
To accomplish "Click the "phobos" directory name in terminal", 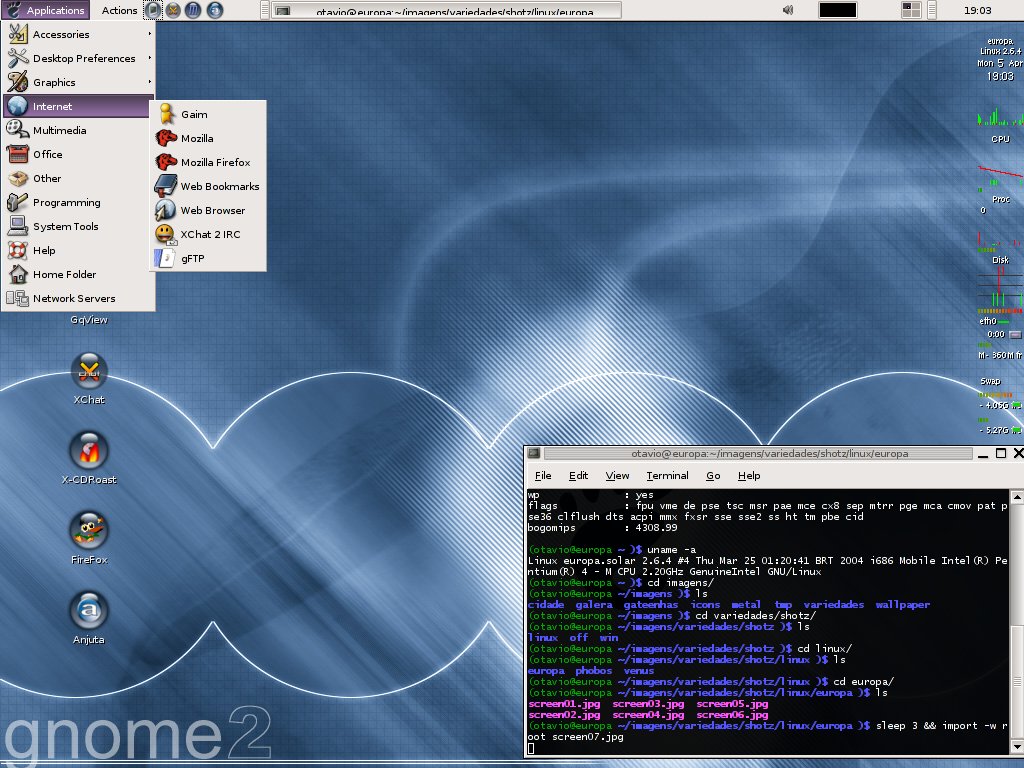I will coord(594,671).
